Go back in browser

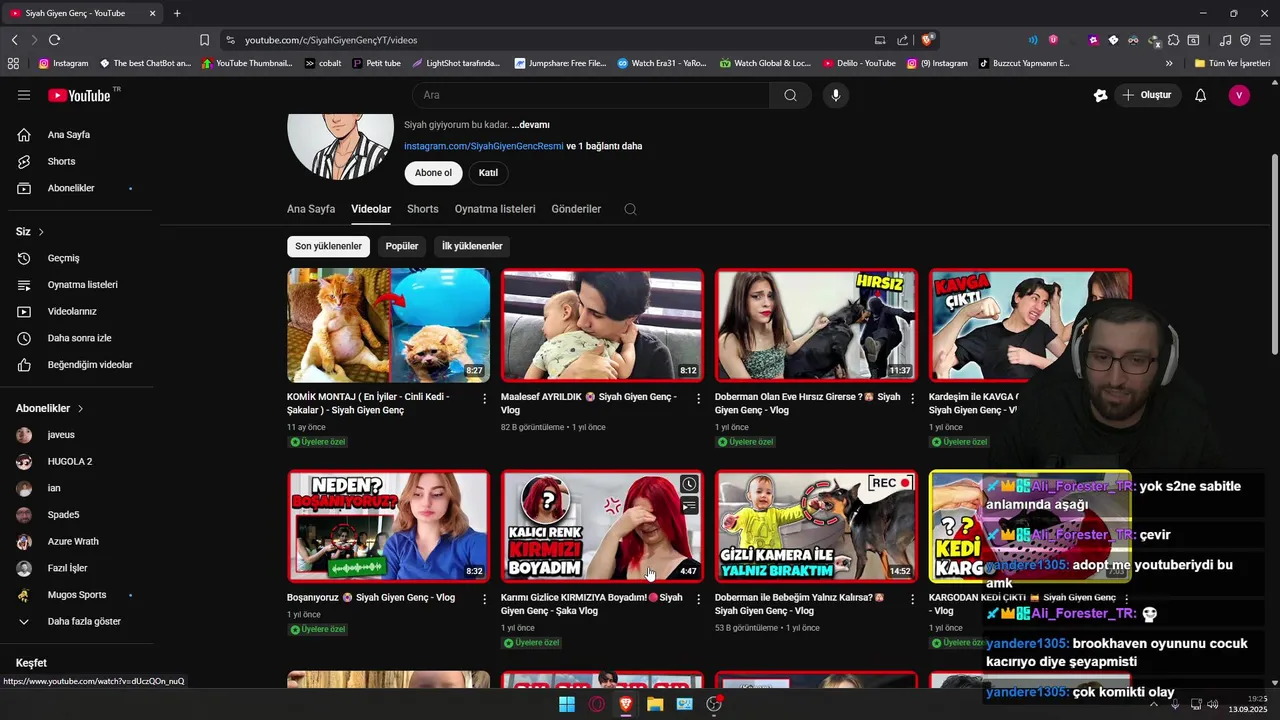click(x=14, y=40)
